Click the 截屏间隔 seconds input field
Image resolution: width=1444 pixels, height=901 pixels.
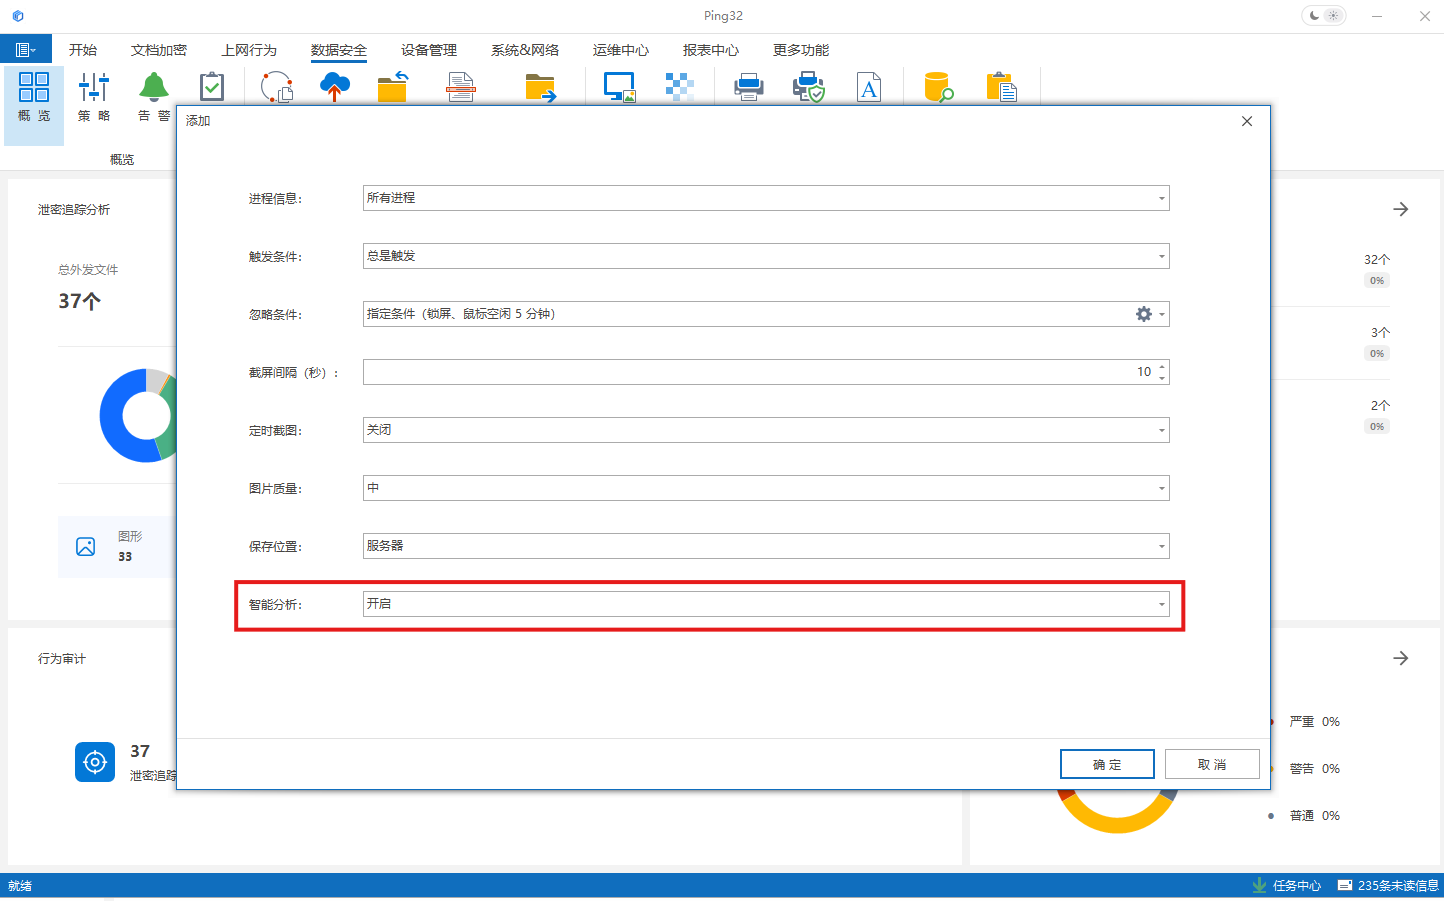coord(750,372)
